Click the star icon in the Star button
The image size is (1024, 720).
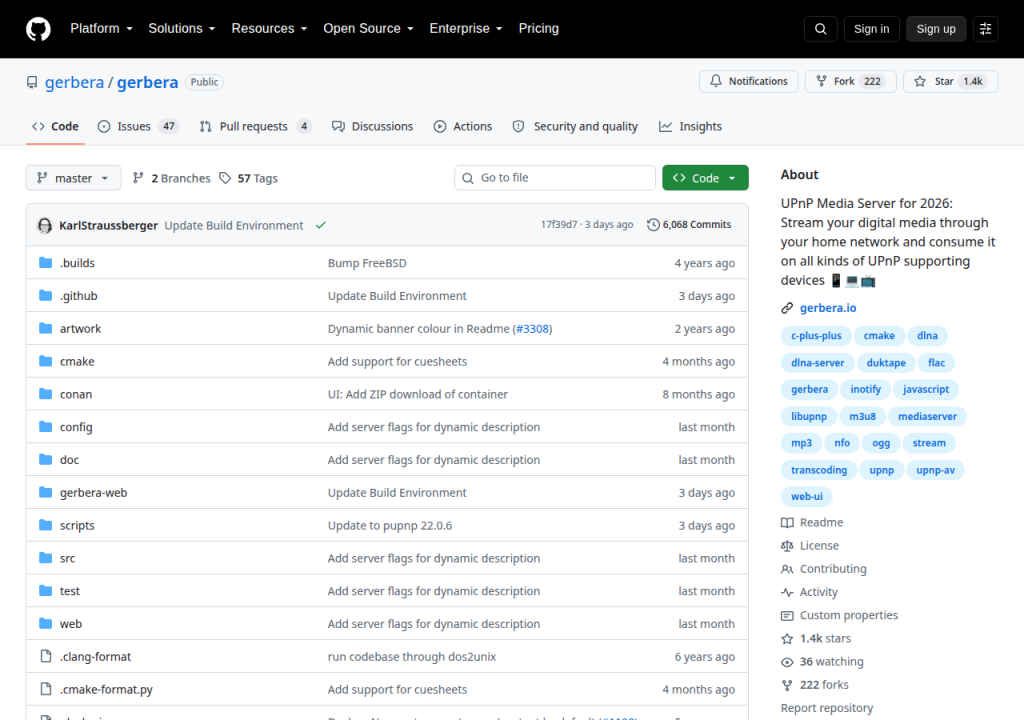tap(920, 82)
